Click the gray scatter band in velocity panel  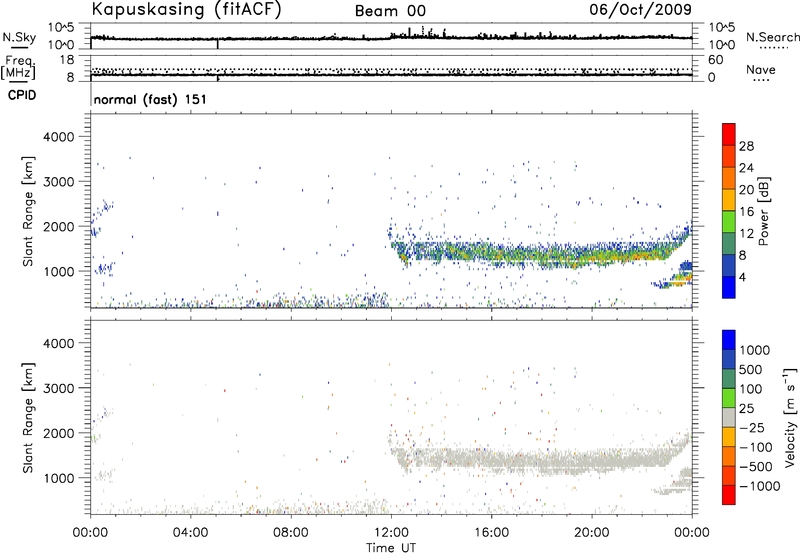[x=541, y=458]
